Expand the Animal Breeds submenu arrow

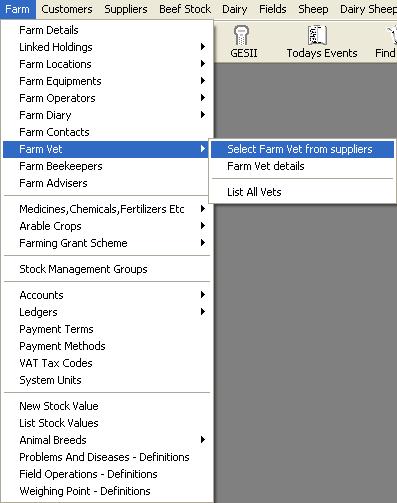click(203, 440)
